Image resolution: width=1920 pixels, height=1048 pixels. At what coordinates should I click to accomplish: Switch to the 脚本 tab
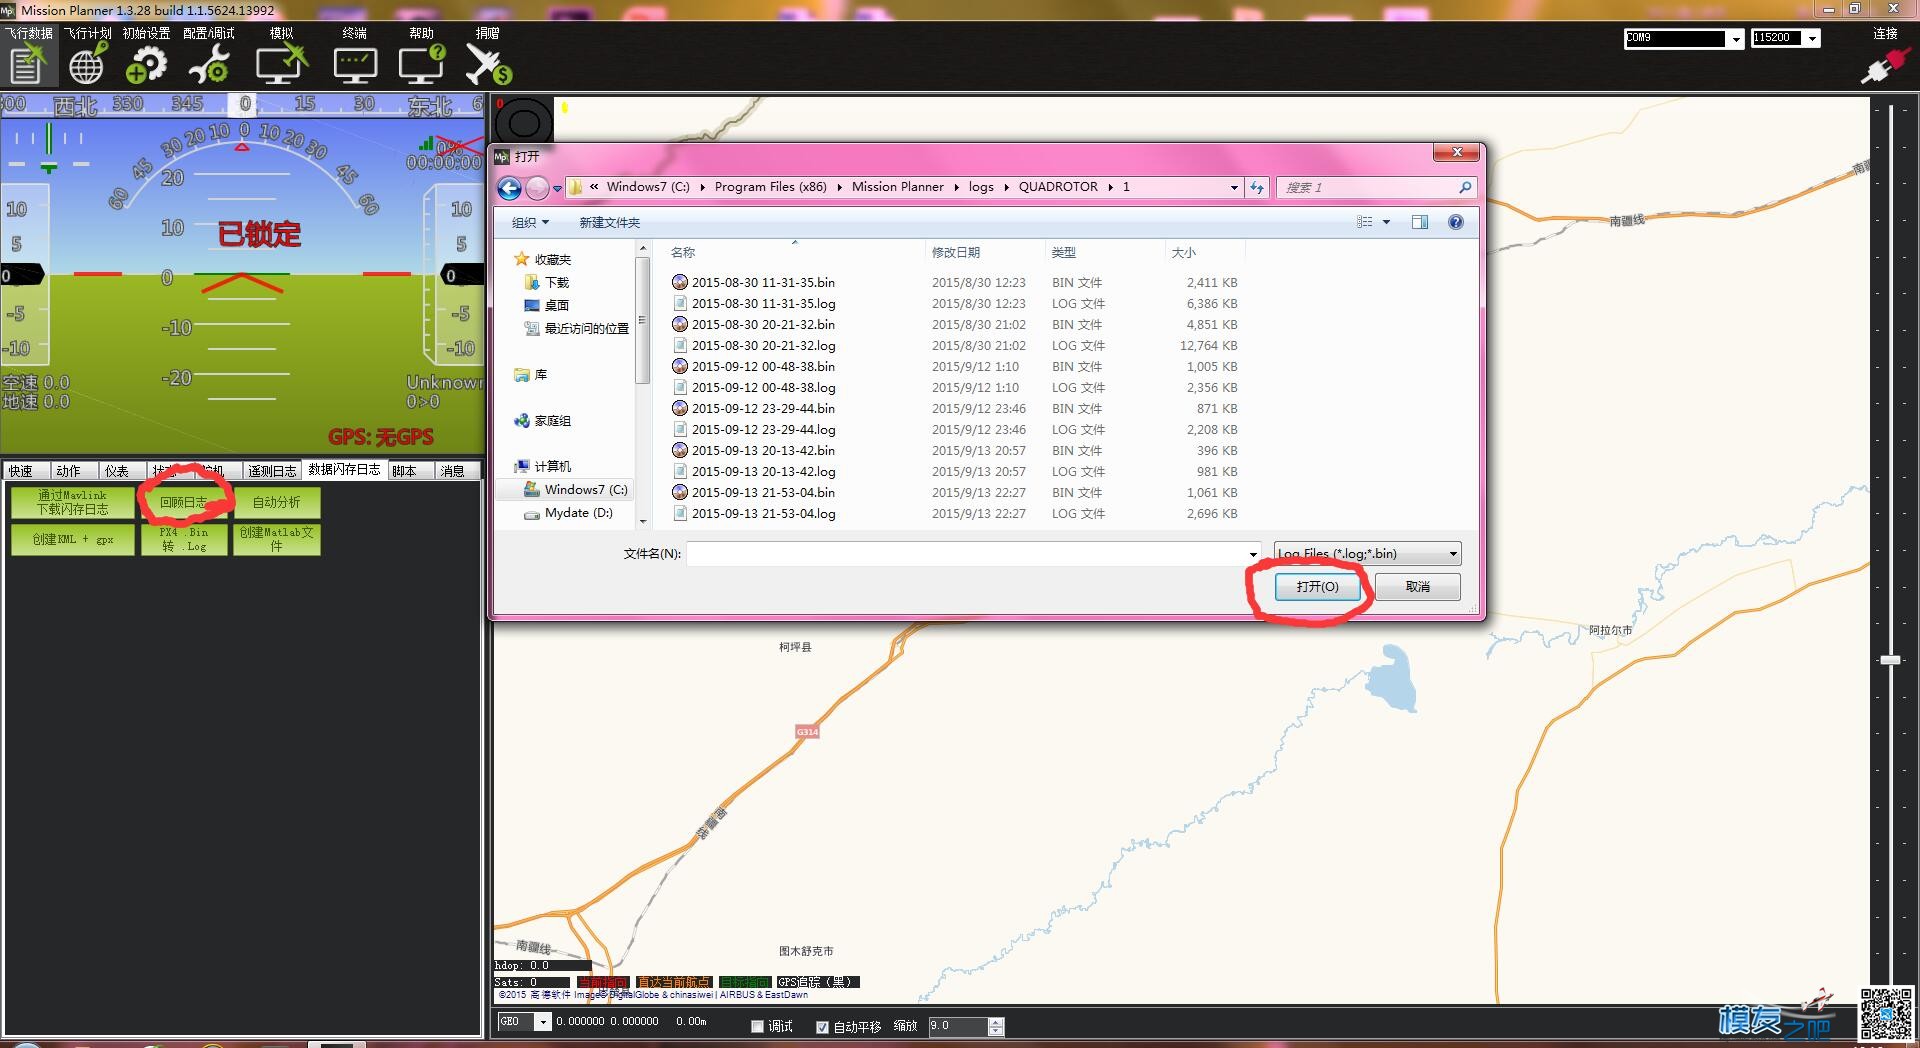[x=405, y=471]
